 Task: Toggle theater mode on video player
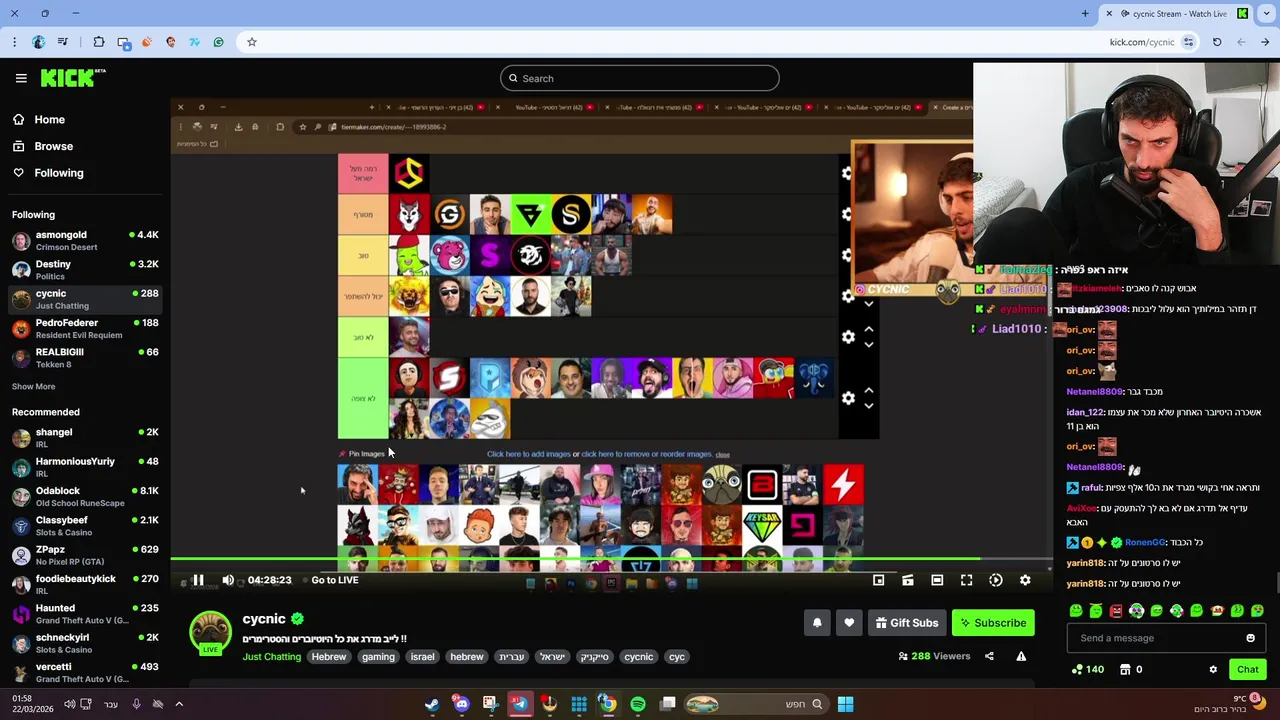[937, 580]
